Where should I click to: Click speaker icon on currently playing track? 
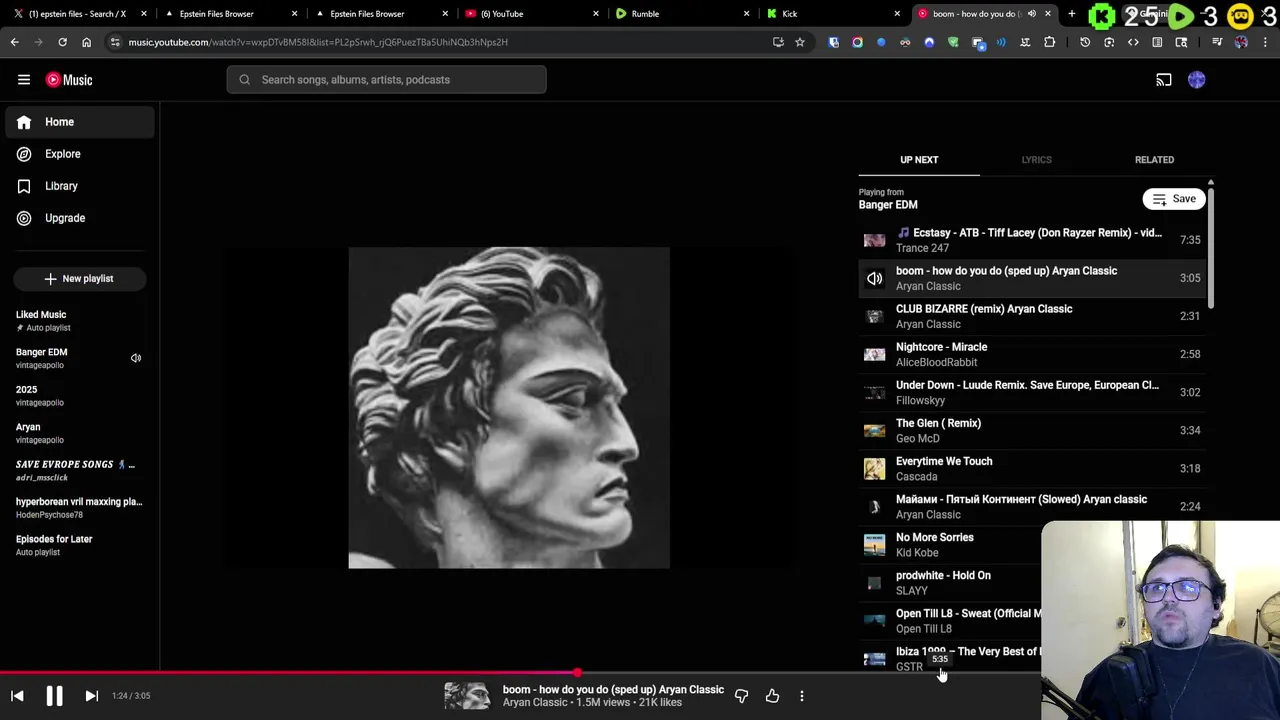click(875, 278)
